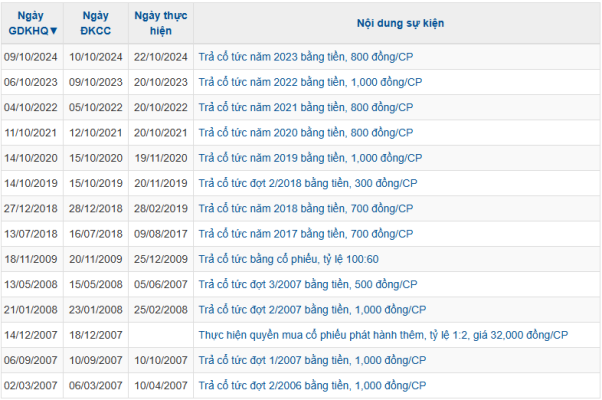Click the Ngày ĐKCC column header
Viewport: 602px width, 400px height.
click(x=96, y=23)
